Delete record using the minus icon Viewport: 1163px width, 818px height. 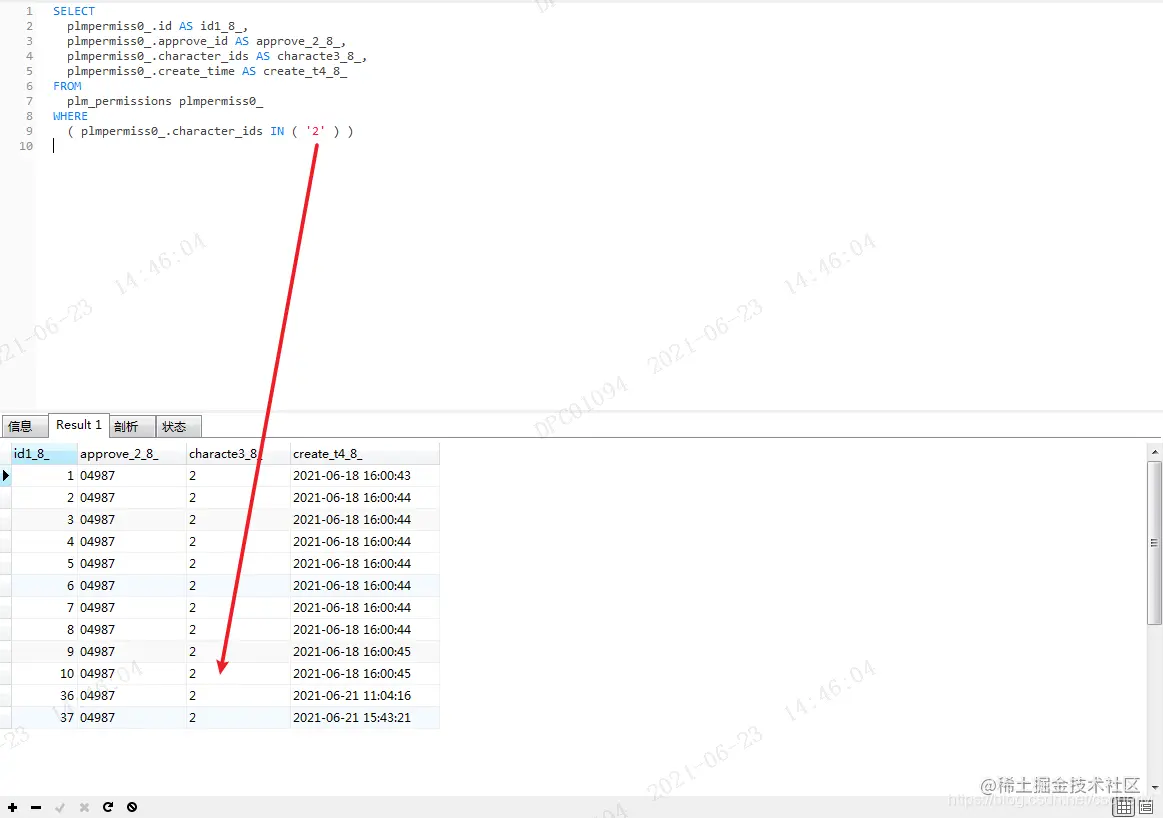(x=36, y=807)
